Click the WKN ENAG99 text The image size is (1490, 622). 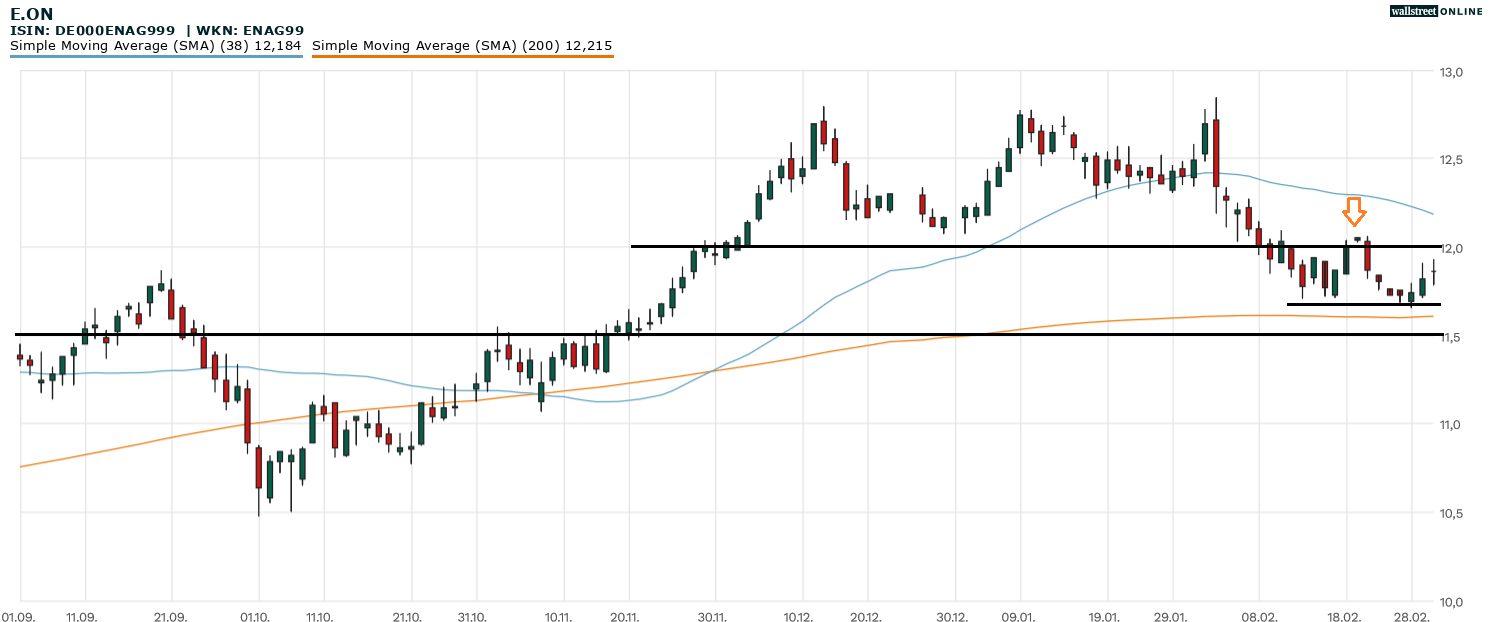(x=252, y=31)
